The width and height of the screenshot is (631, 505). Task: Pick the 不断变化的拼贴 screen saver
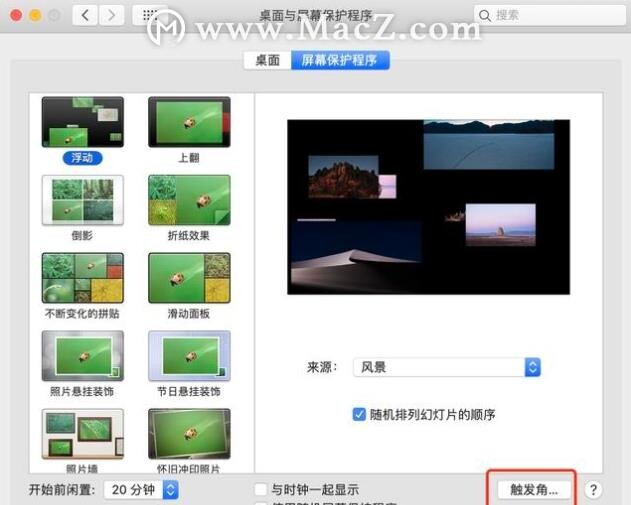click(x=82, y=278)
